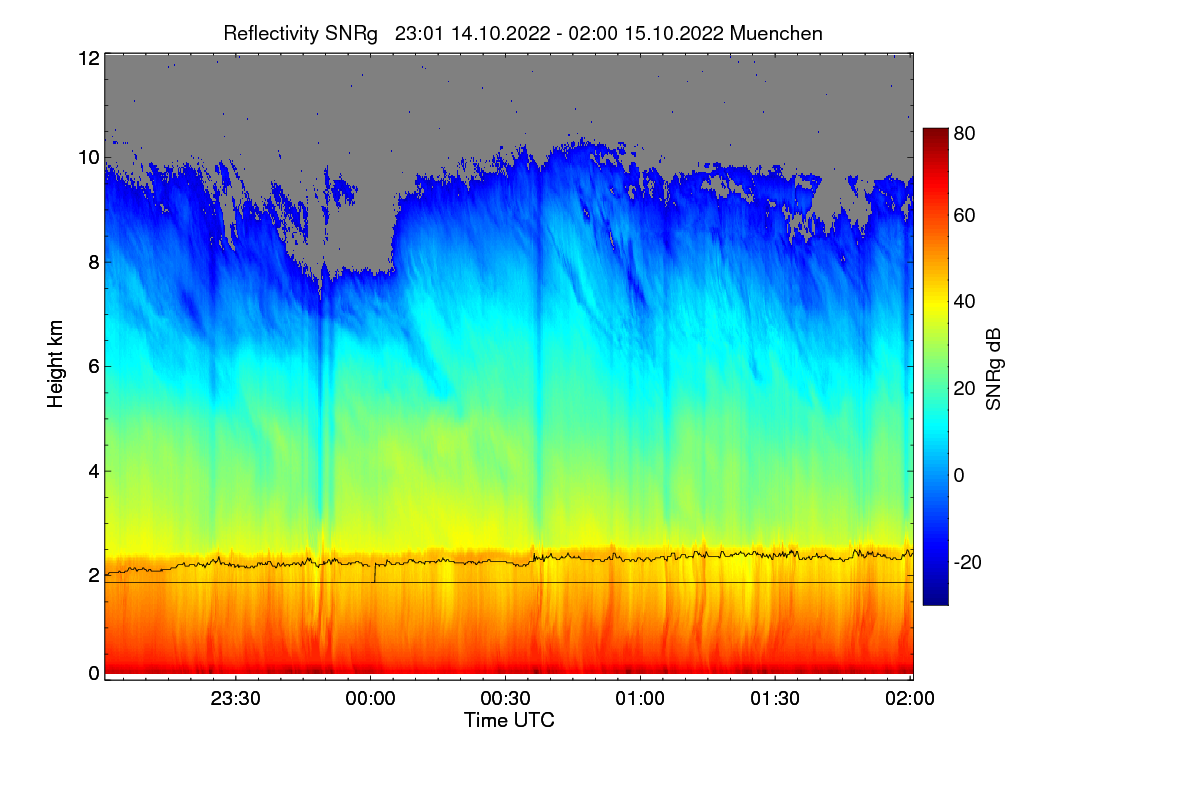Click the 'SNRg dB' colorbar label

pyautogui.click(x=993, y=369)
